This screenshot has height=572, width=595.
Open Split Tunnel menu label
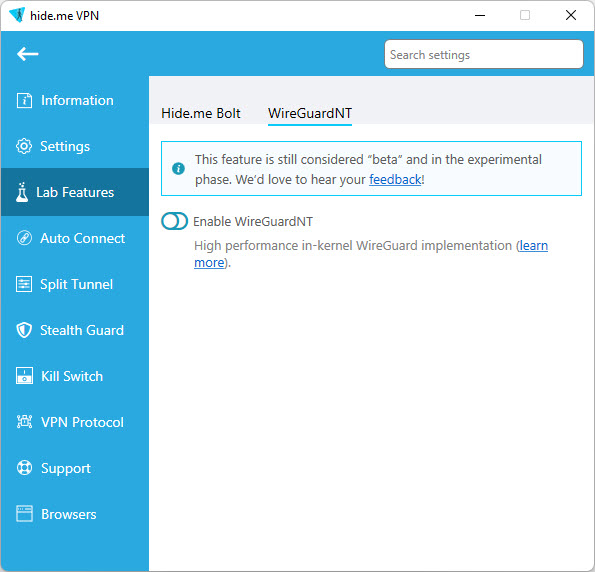click(76, 284)
